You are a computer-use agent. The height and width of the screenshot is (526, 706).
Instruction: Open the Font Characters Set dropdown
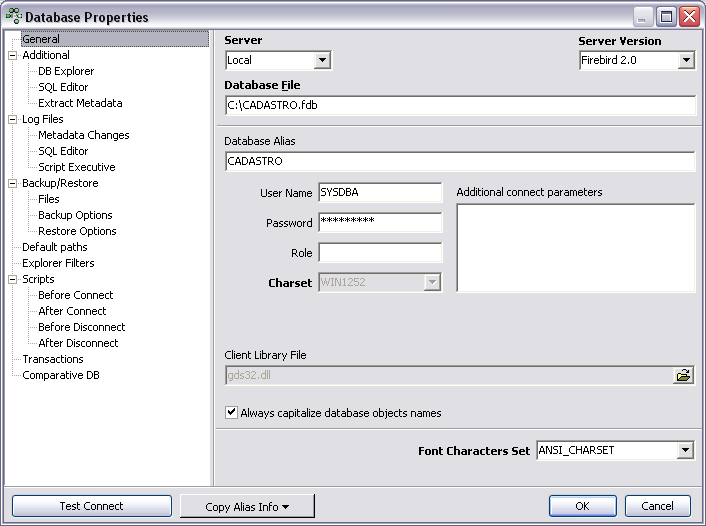click(x=685, y=450)
